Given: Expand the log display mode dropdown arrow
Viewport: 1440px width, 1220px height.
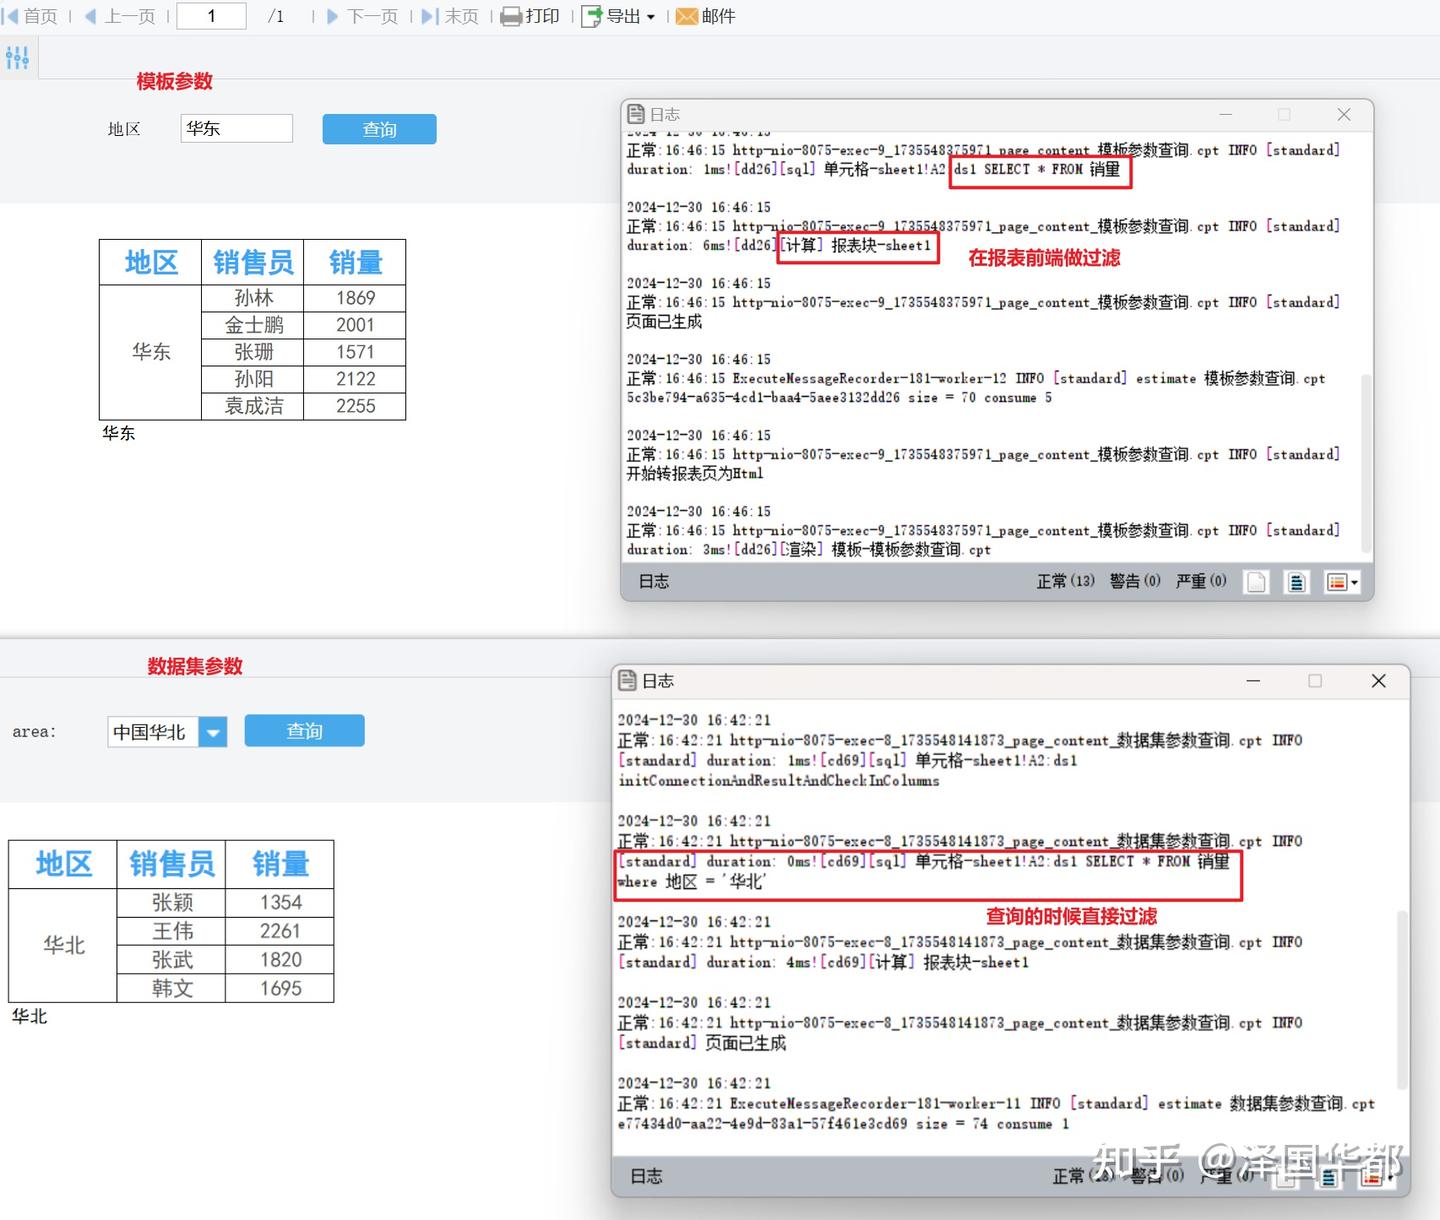Looking at the screenshot, I should 1355,583.
